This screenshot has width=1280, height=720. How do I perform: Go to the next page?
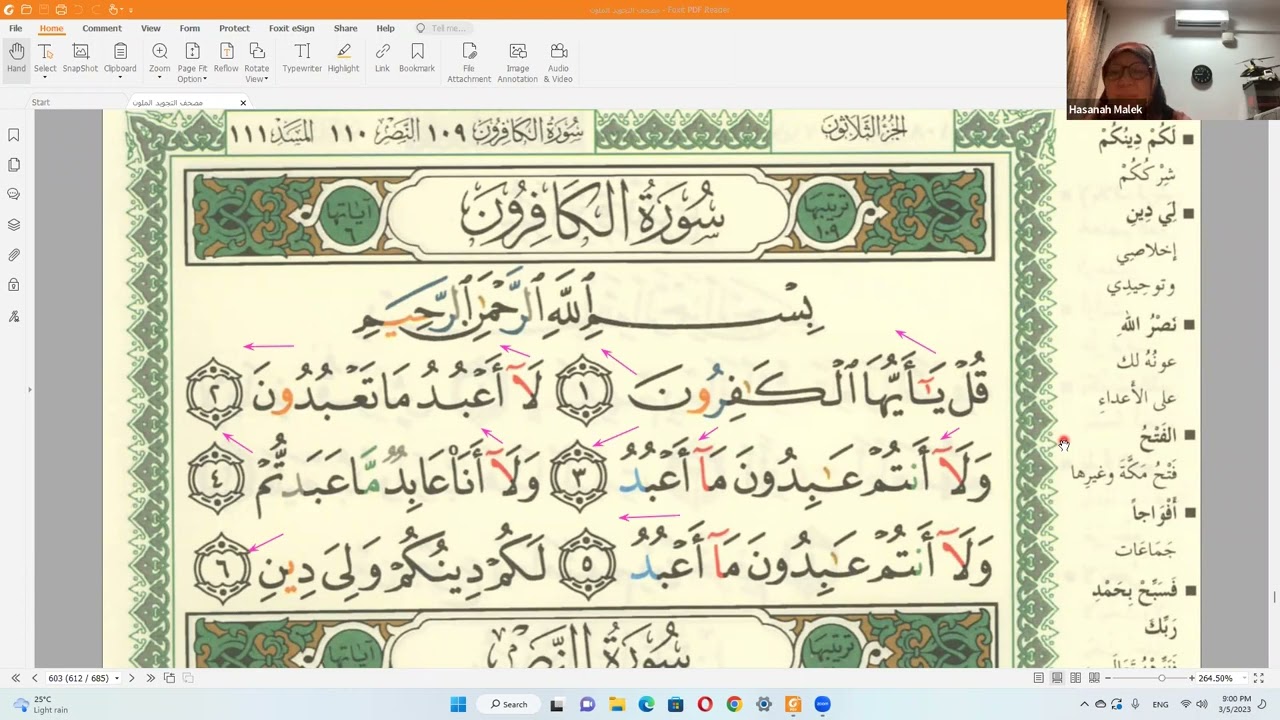[x=131, y=678]
